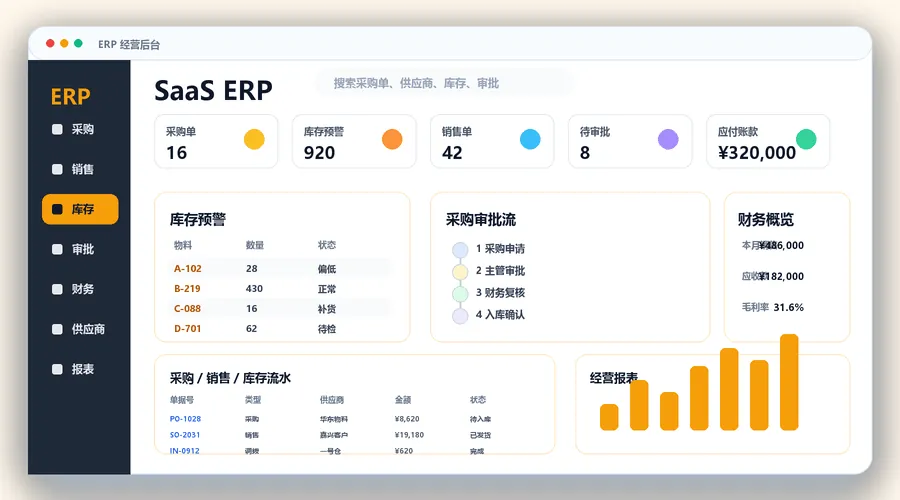
Task: Open the 销售单 42 stat card
Action: (x=492, y=141)
